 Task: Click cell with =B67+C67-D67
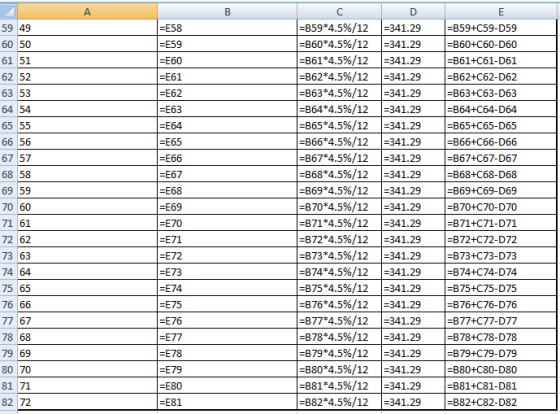pos(501,158)
